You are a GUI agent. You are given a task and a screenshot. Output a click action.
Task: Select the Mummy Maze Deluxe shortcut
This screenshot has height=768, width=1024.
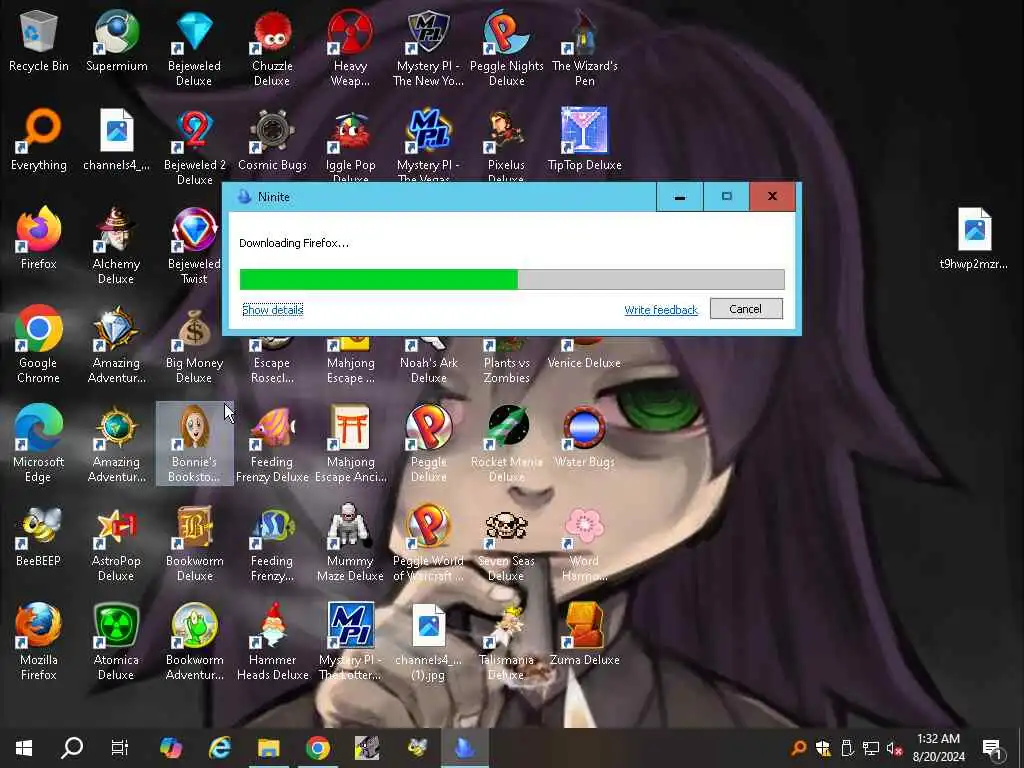click(x=351, y=543)
